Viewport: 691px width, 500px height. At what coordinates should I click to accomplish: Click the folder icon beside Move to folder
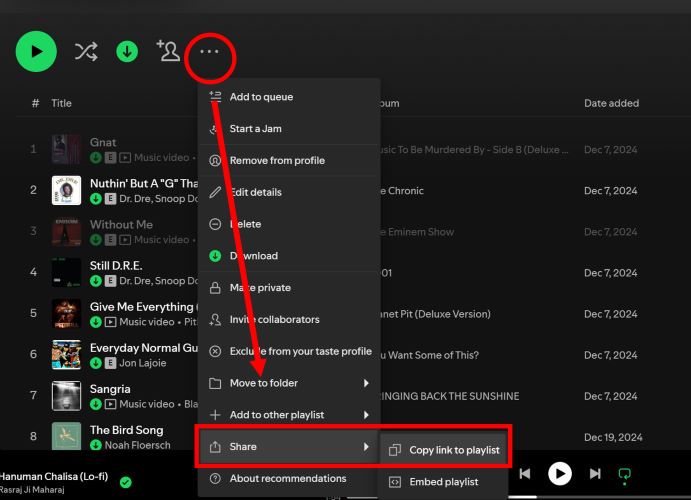tap(215, 383)
